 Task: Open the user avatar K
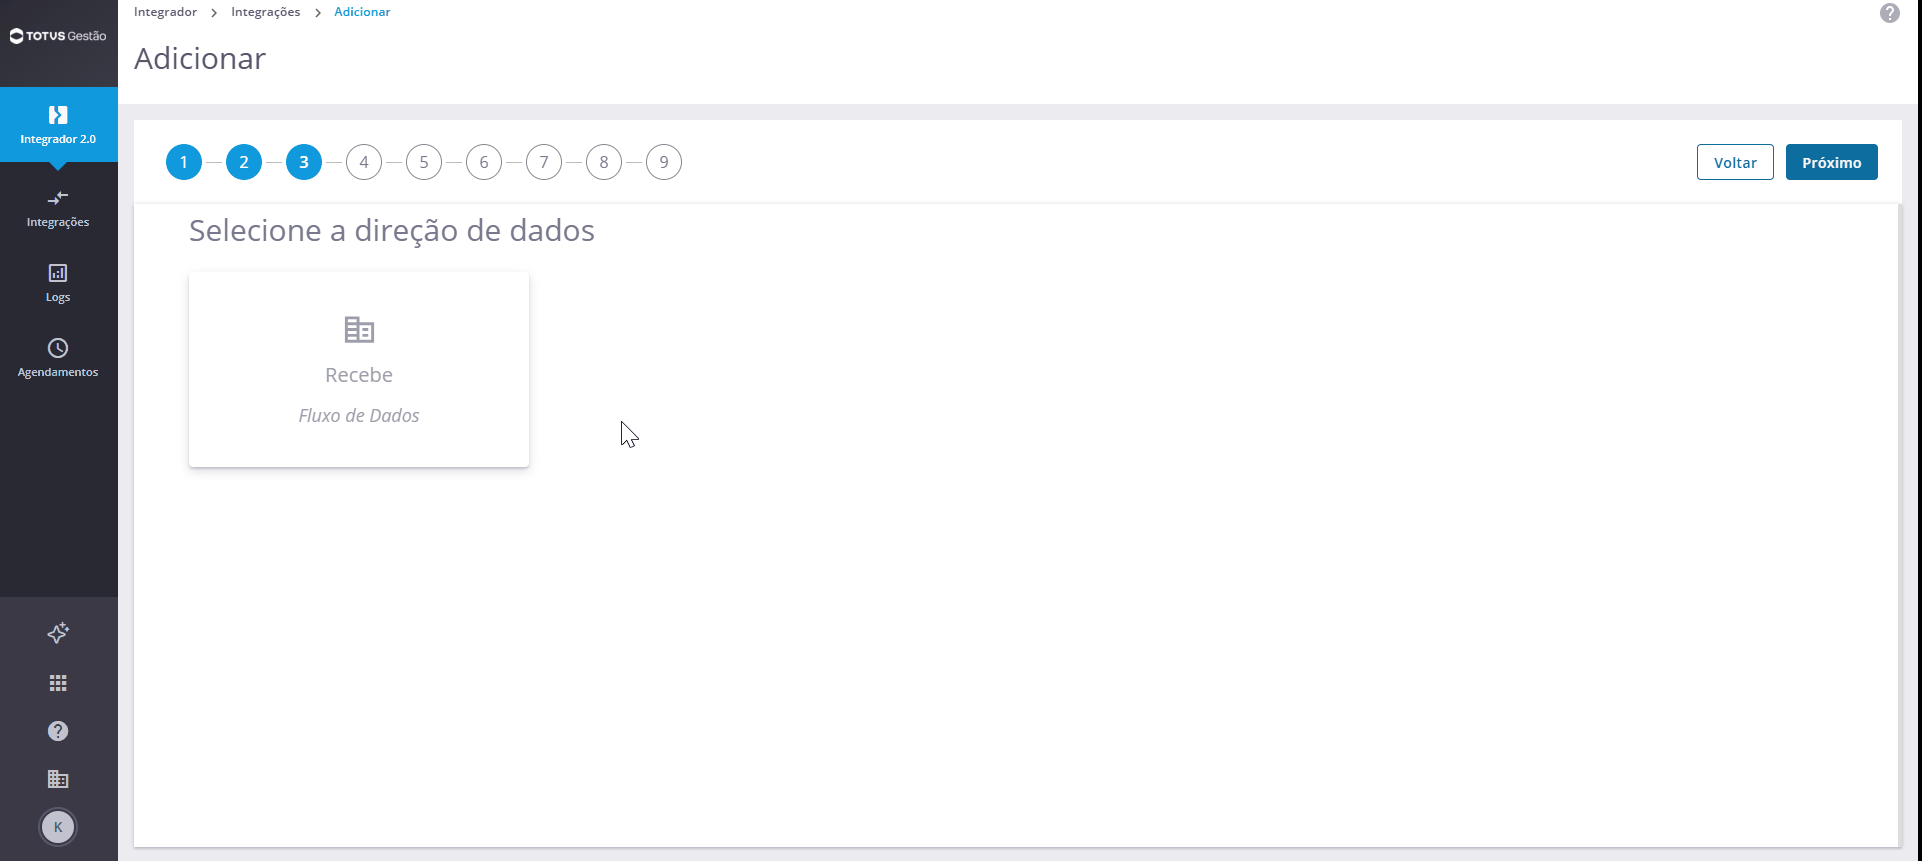[58, 827]
